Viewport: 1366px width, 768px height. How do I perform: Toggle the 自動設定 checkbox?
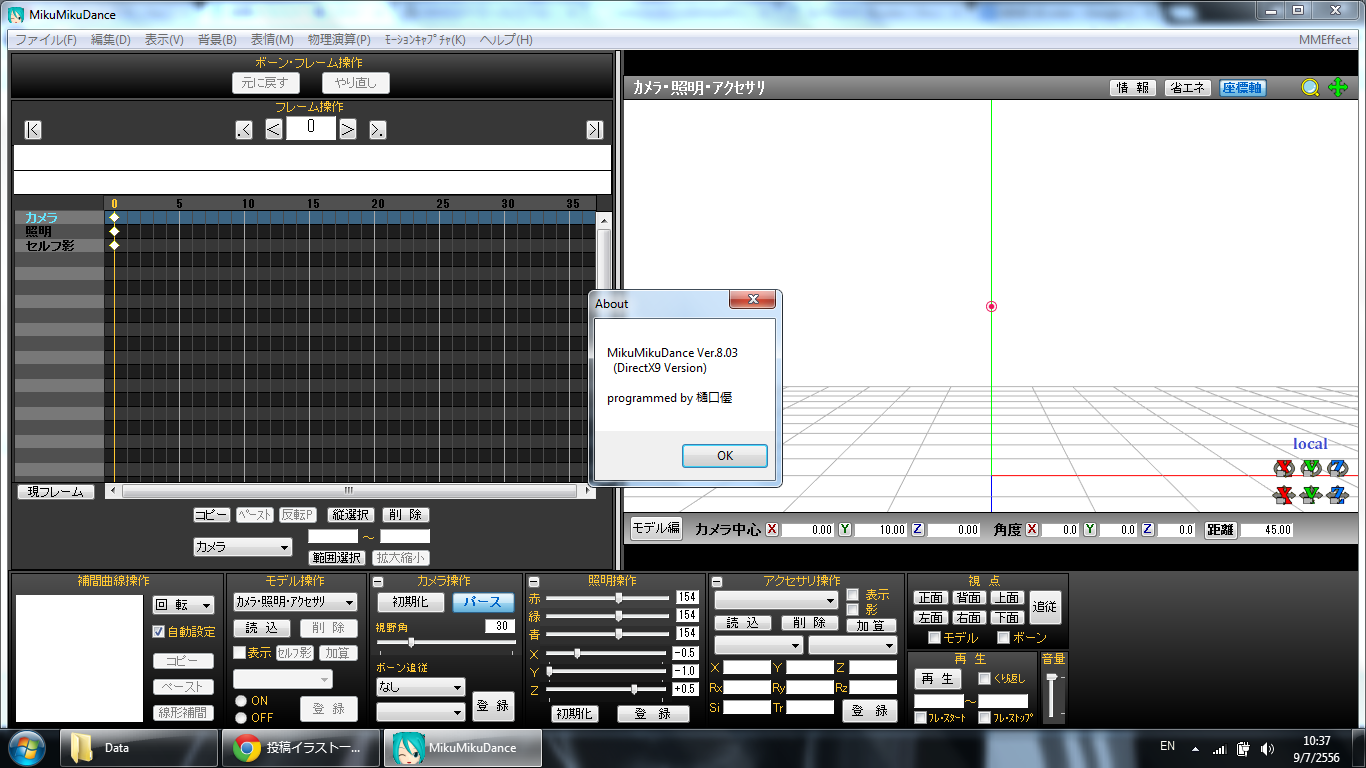158,632
